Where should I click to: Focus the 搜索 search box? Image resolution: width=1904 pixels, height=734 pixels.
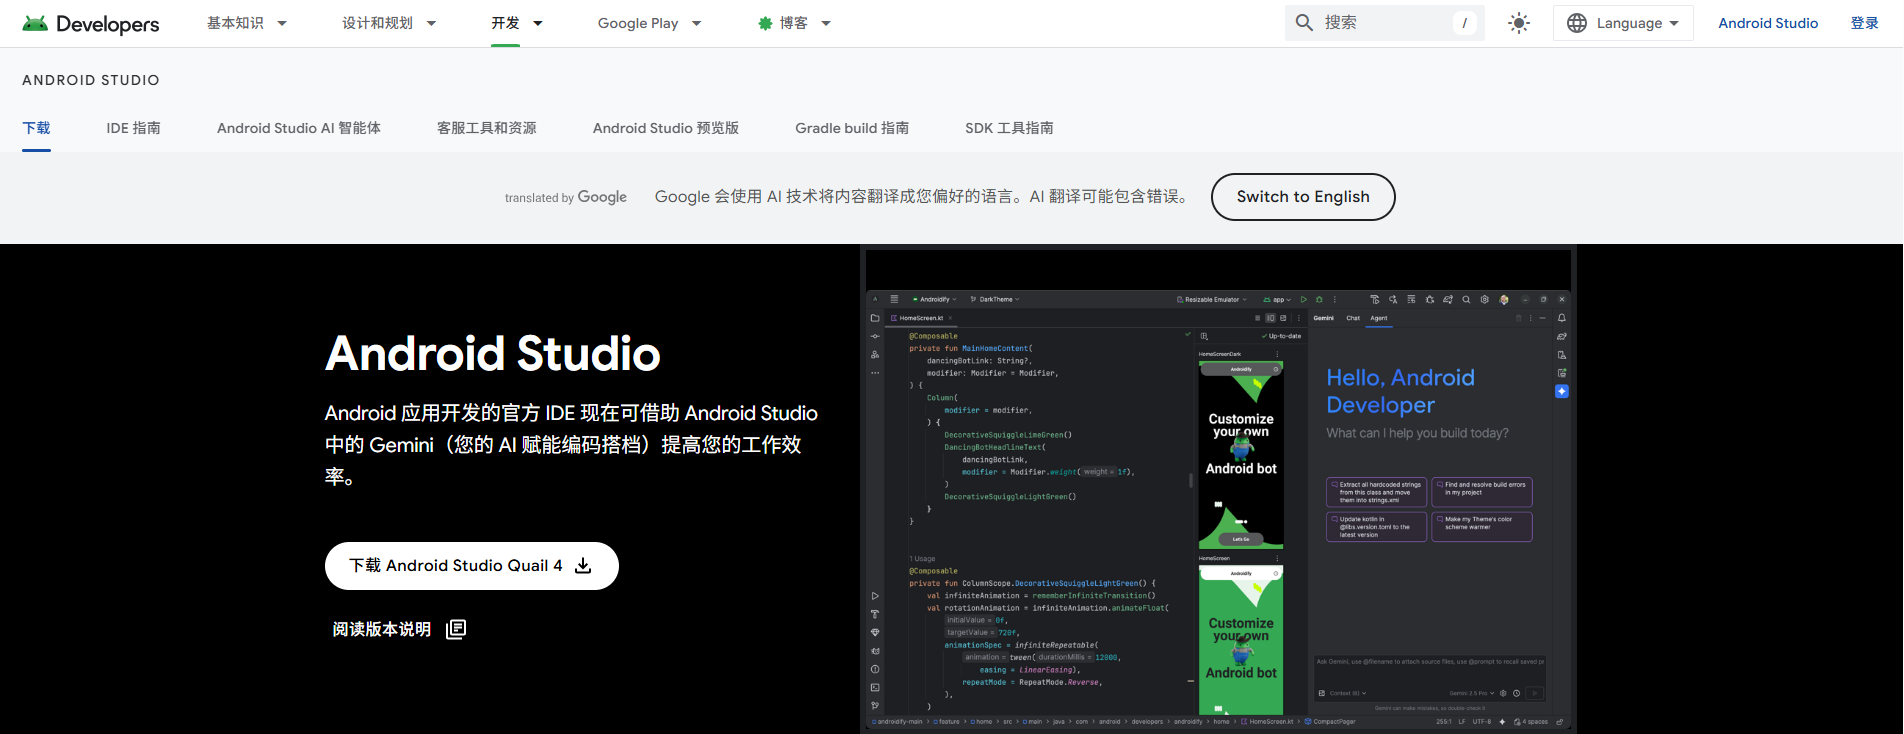[1384, 23]
